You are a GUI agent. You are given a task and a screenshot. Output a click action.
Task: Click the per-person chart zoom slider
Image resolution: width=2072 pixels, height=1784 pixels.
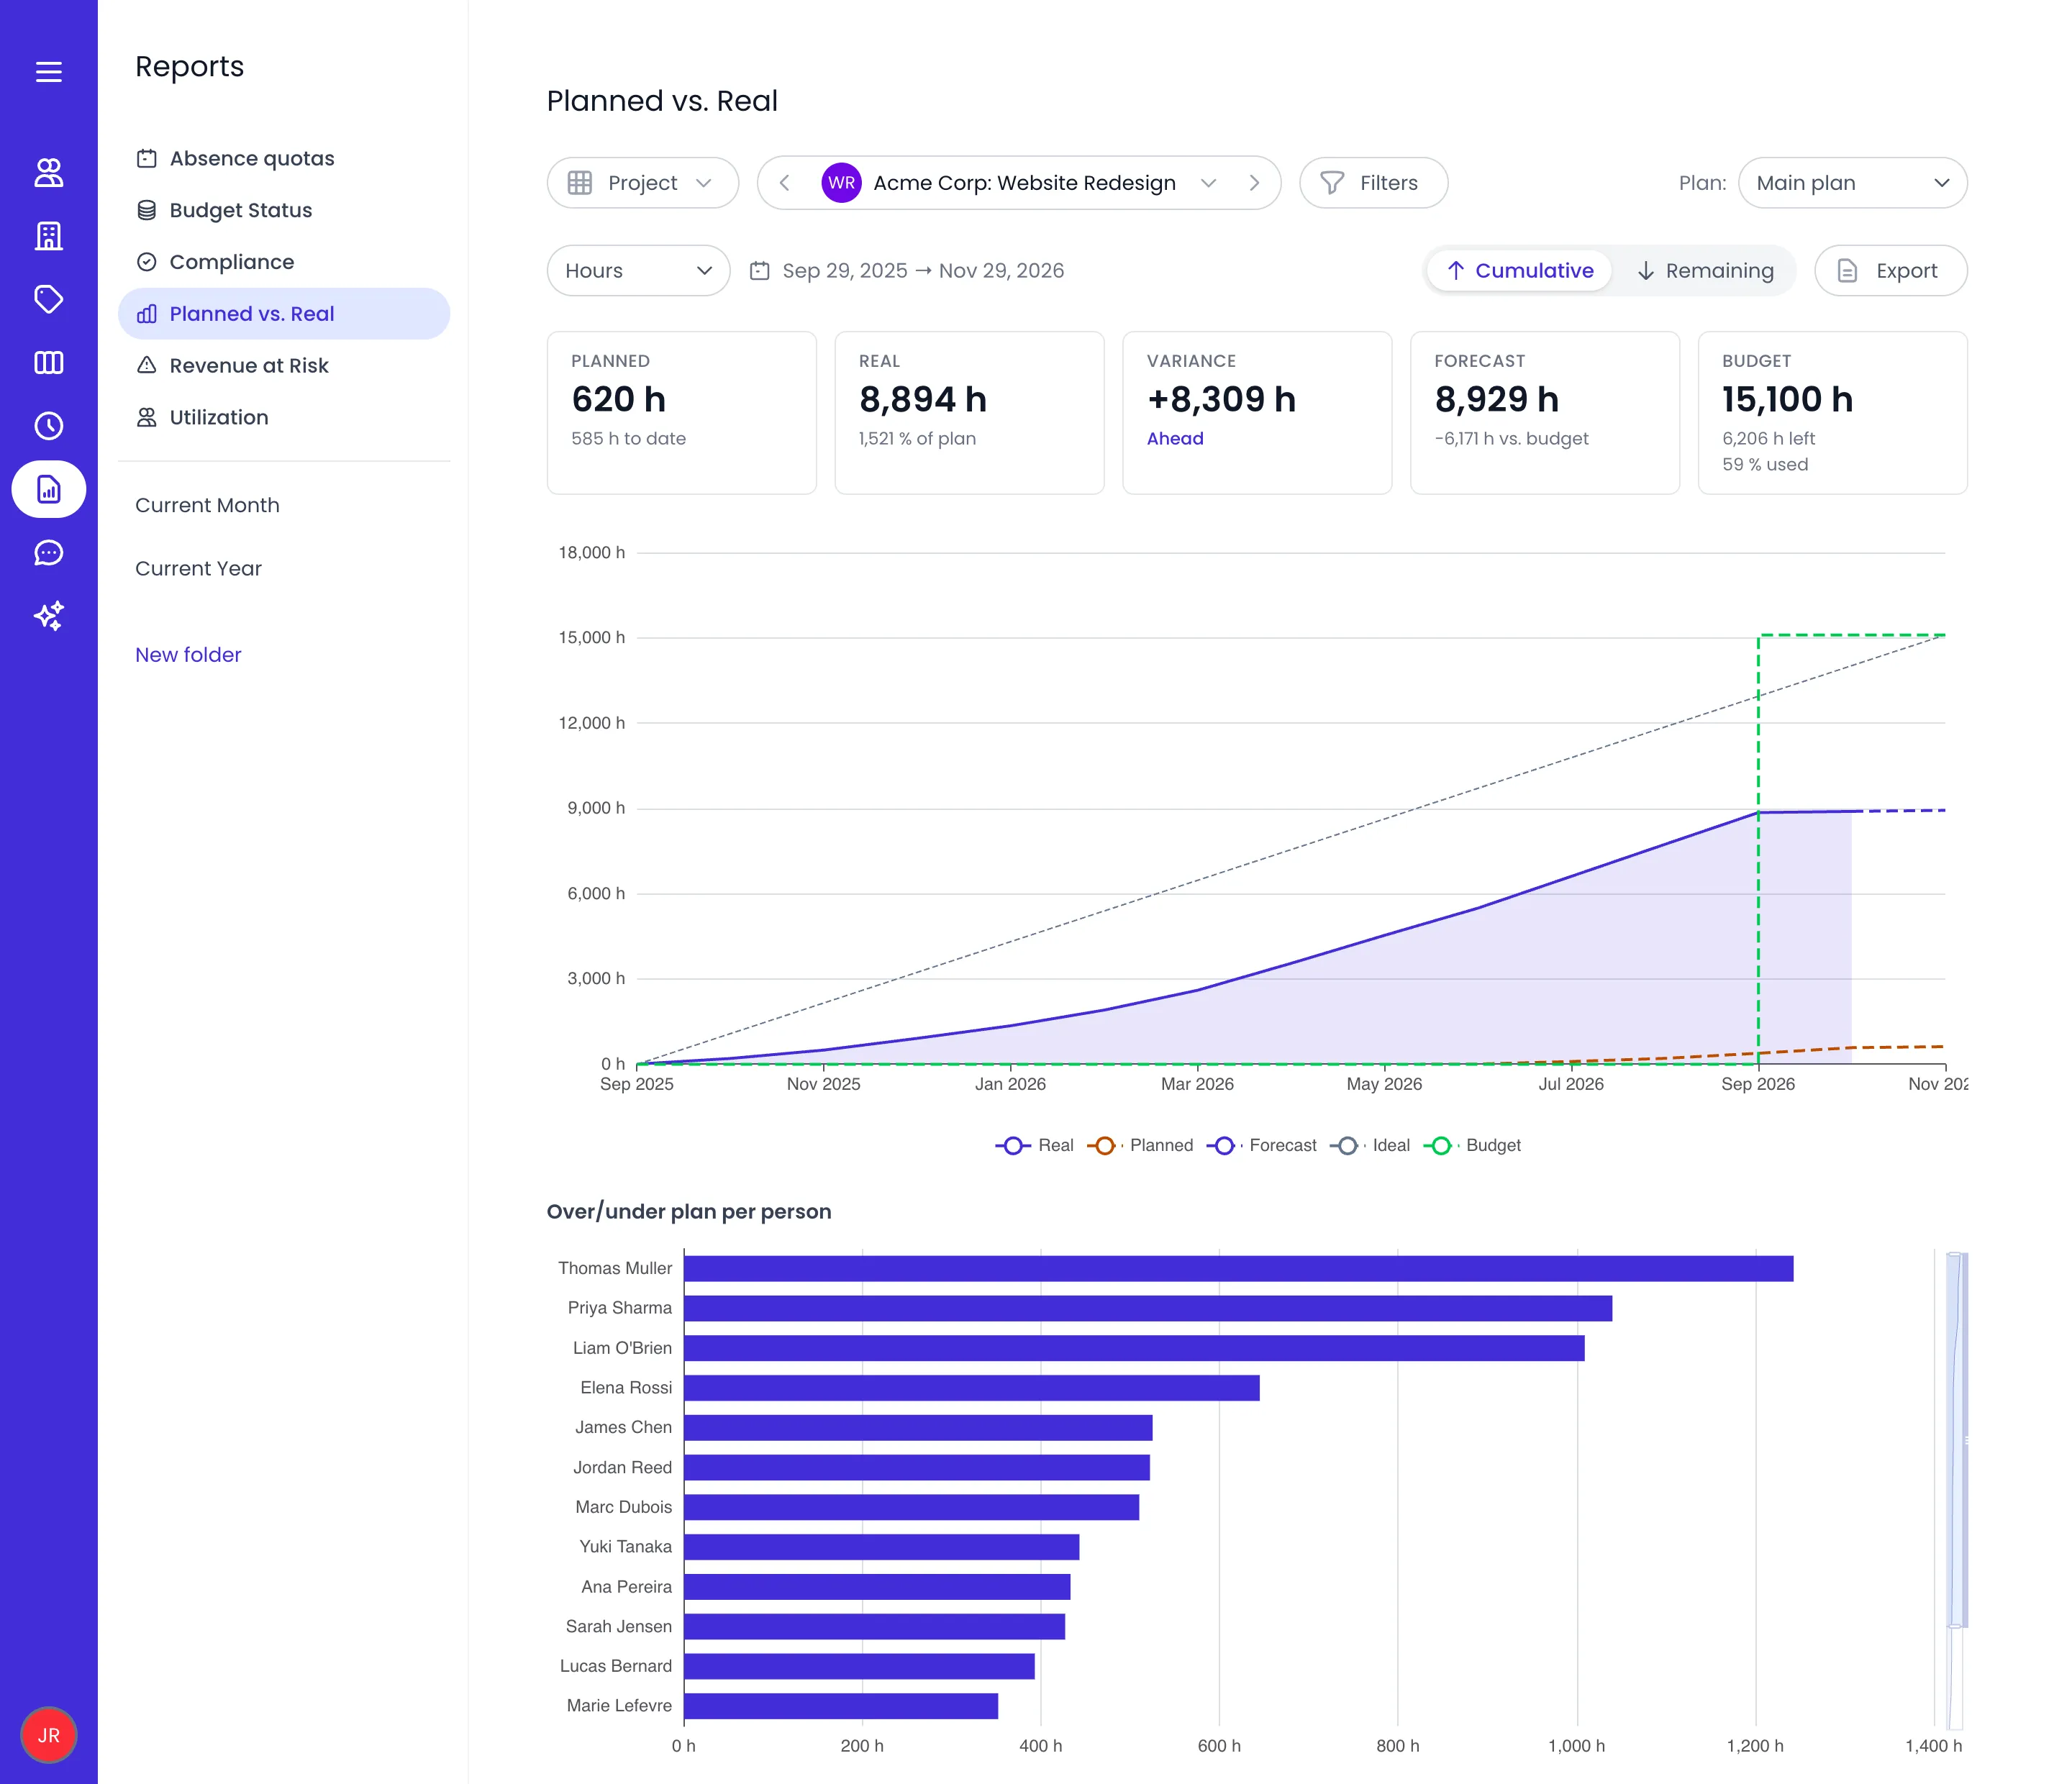tap(1956, 1440)
